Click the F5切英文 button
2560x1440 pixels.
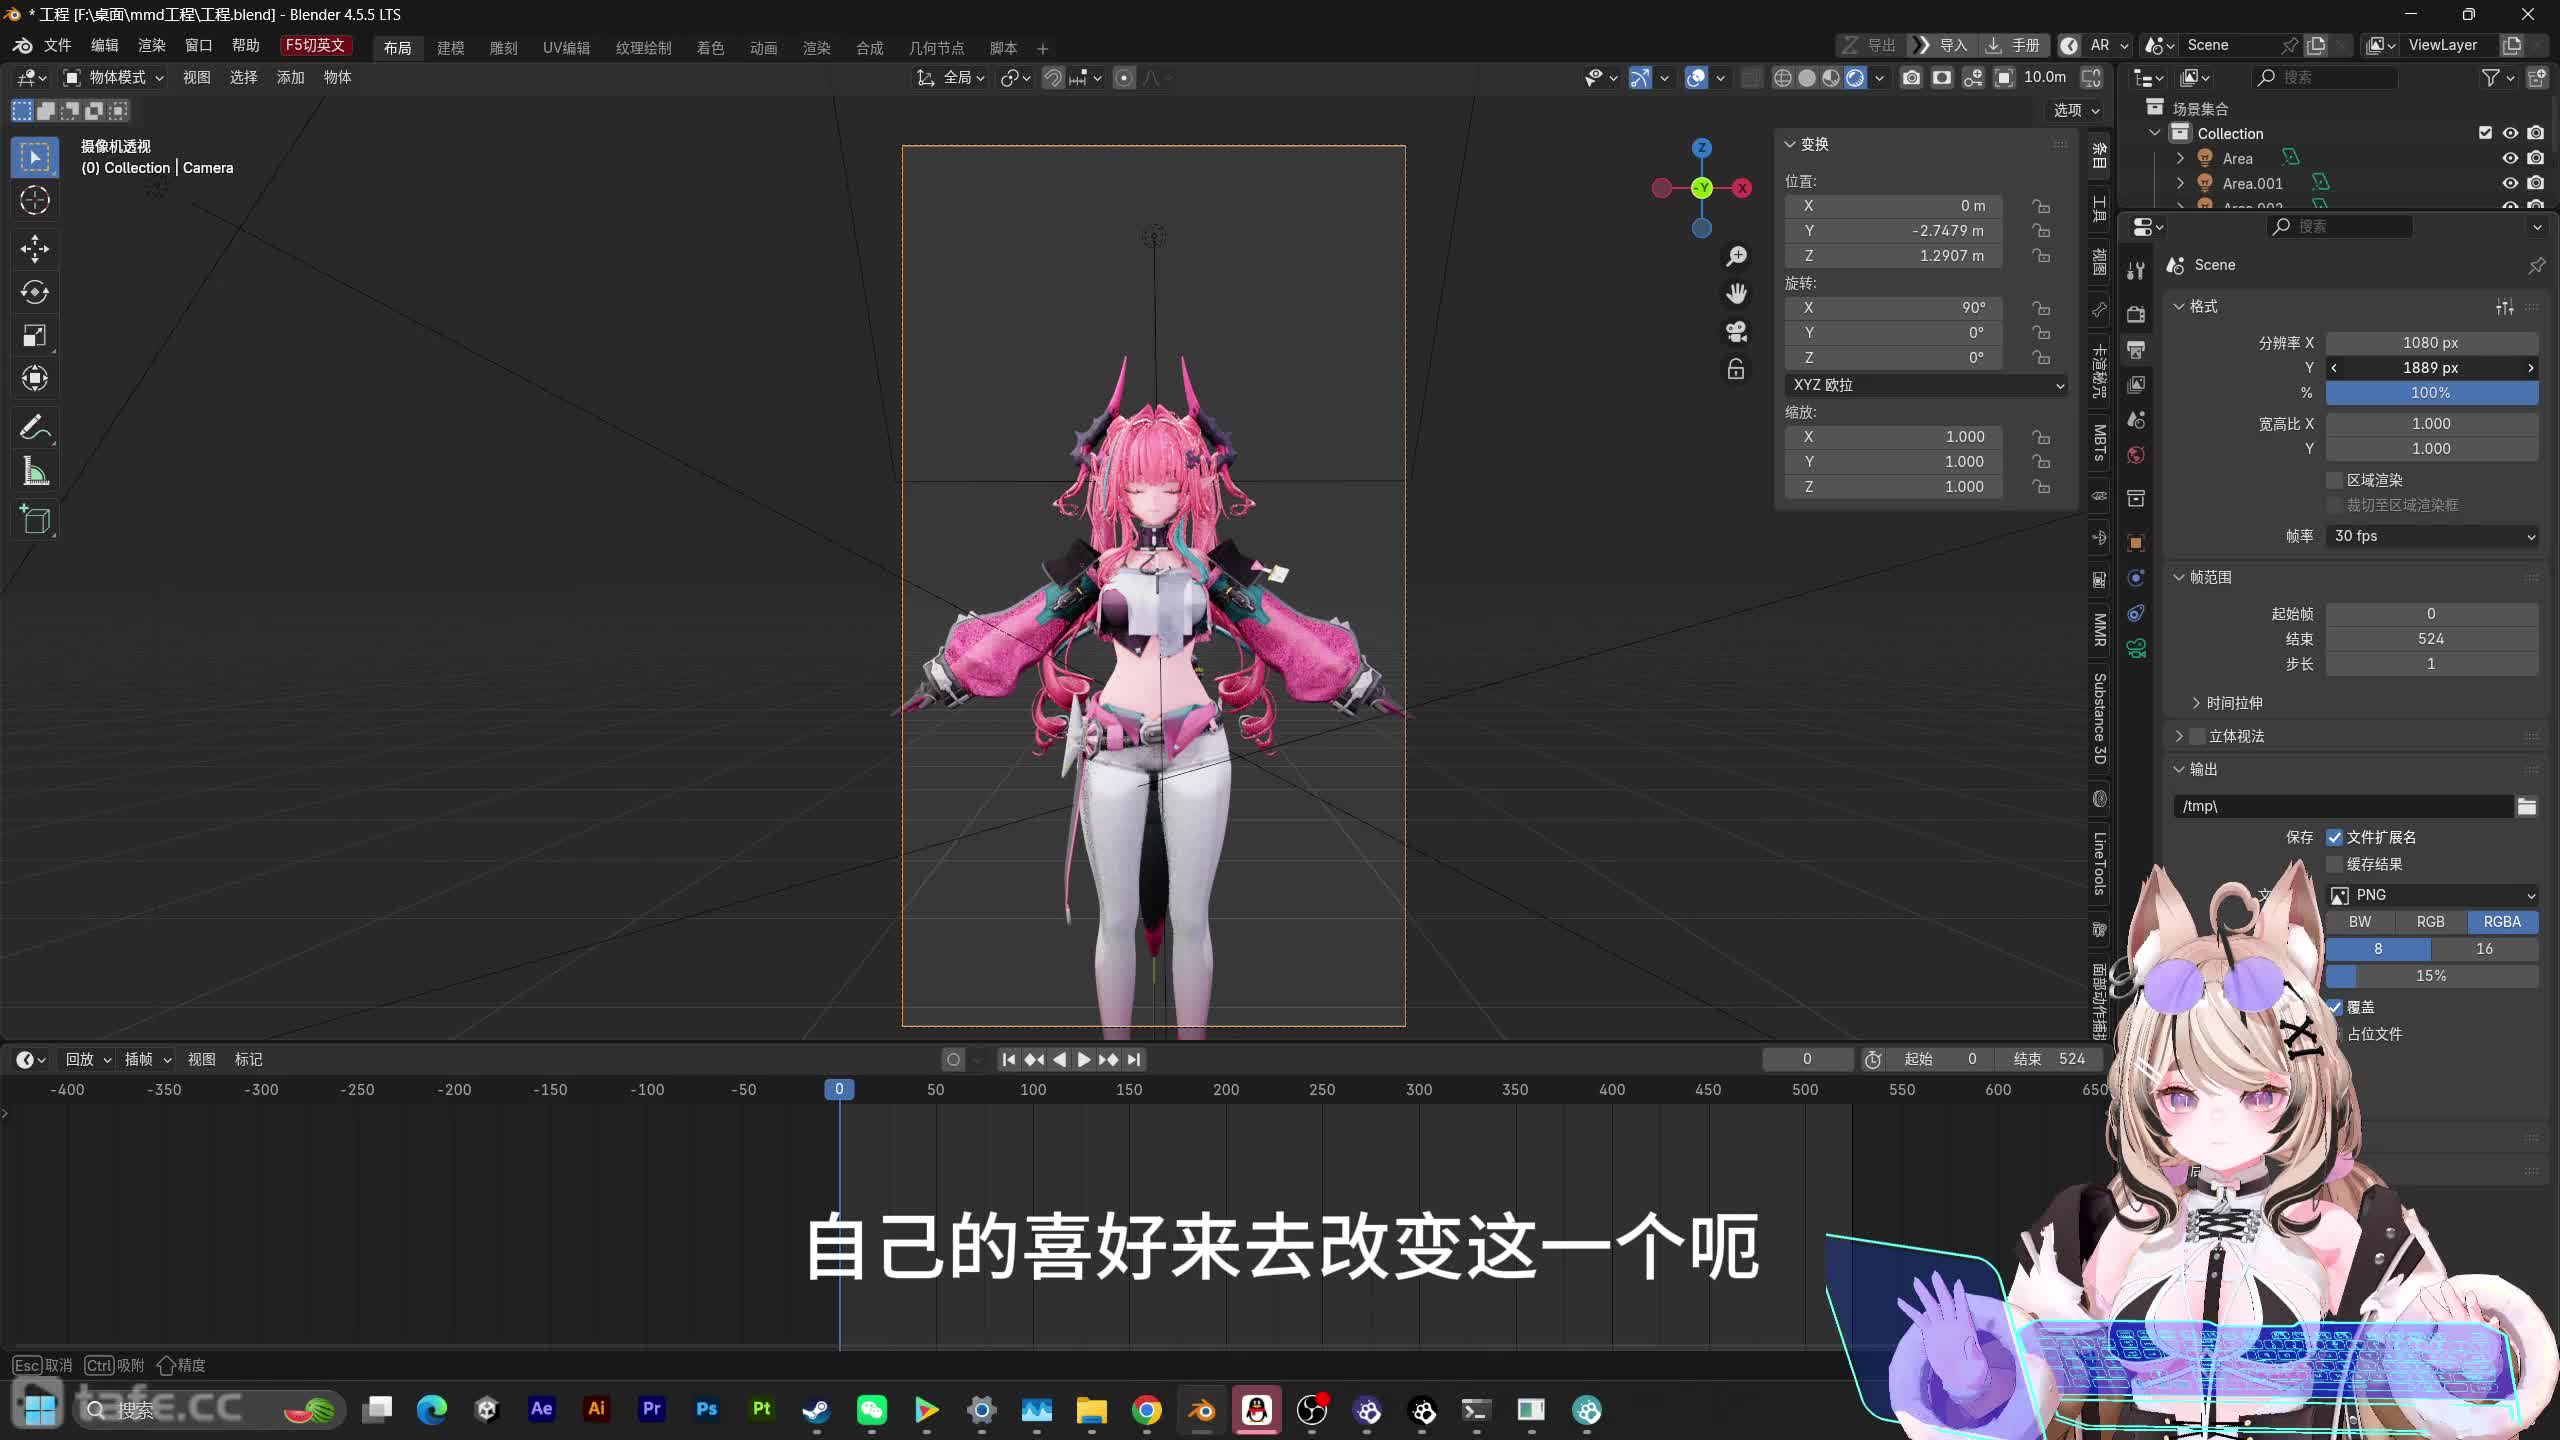315,46
